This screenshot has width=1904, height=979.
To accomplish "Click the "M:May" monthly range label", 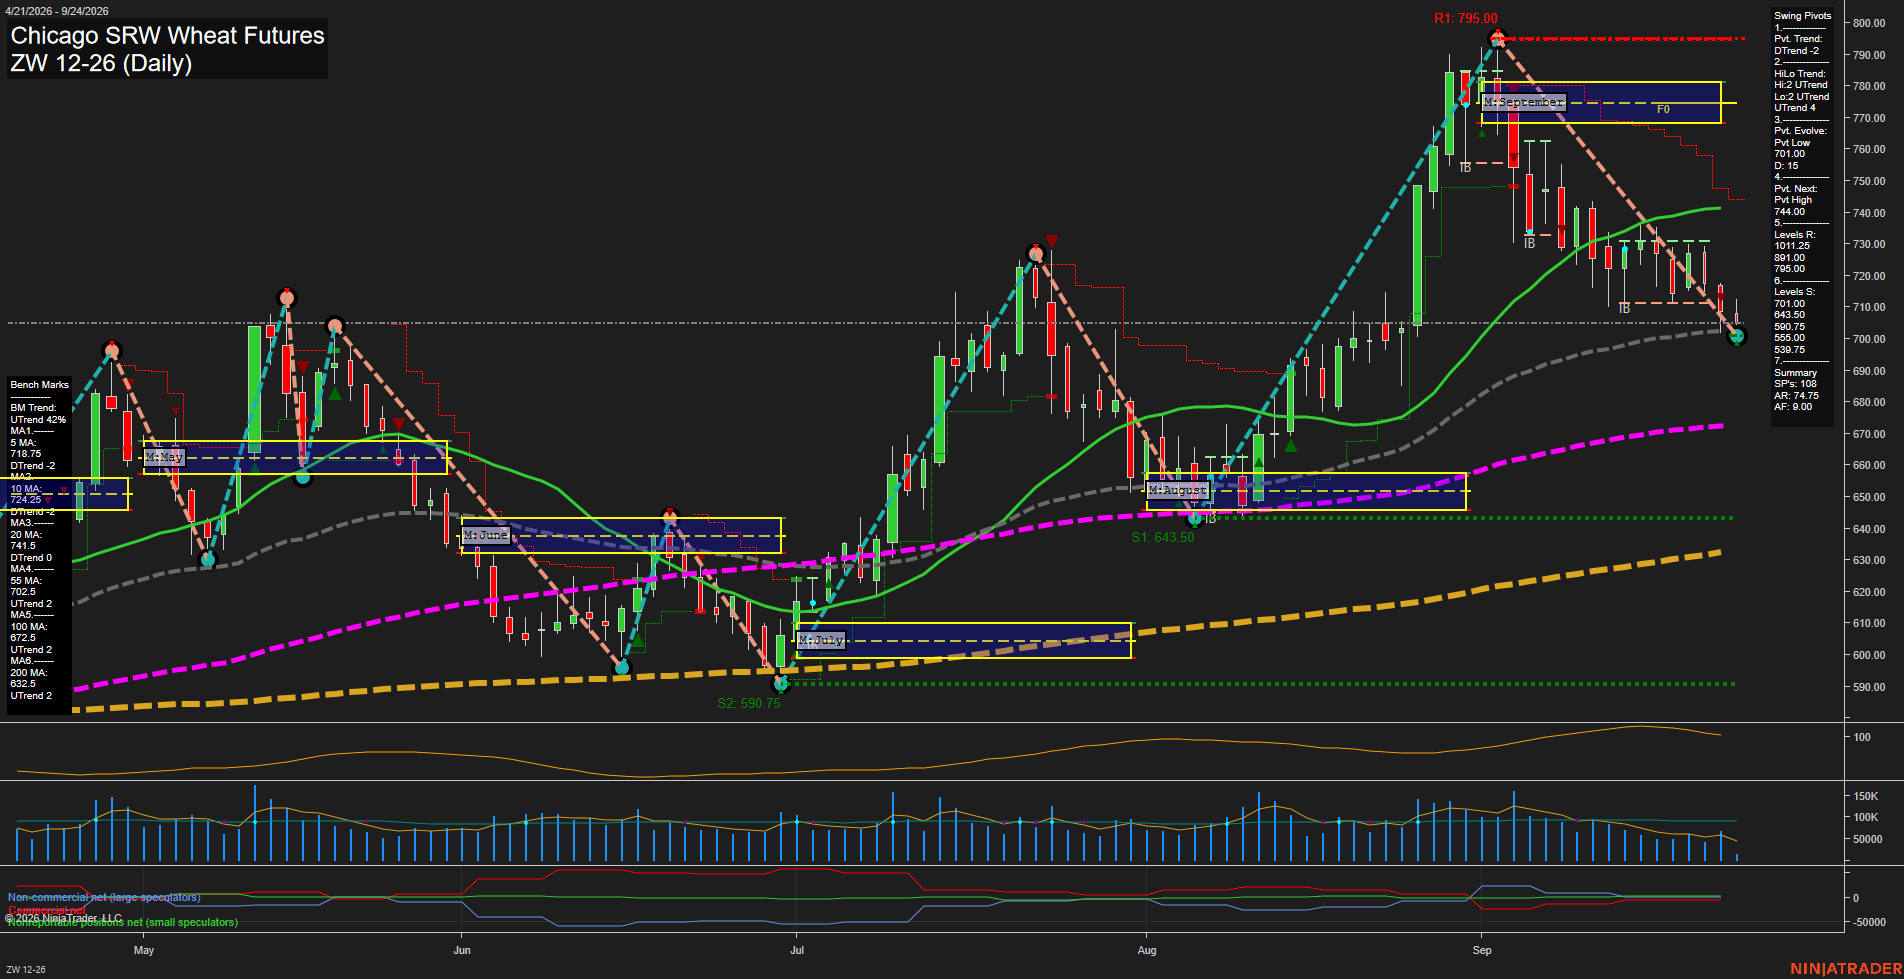I will coord(164,457).
